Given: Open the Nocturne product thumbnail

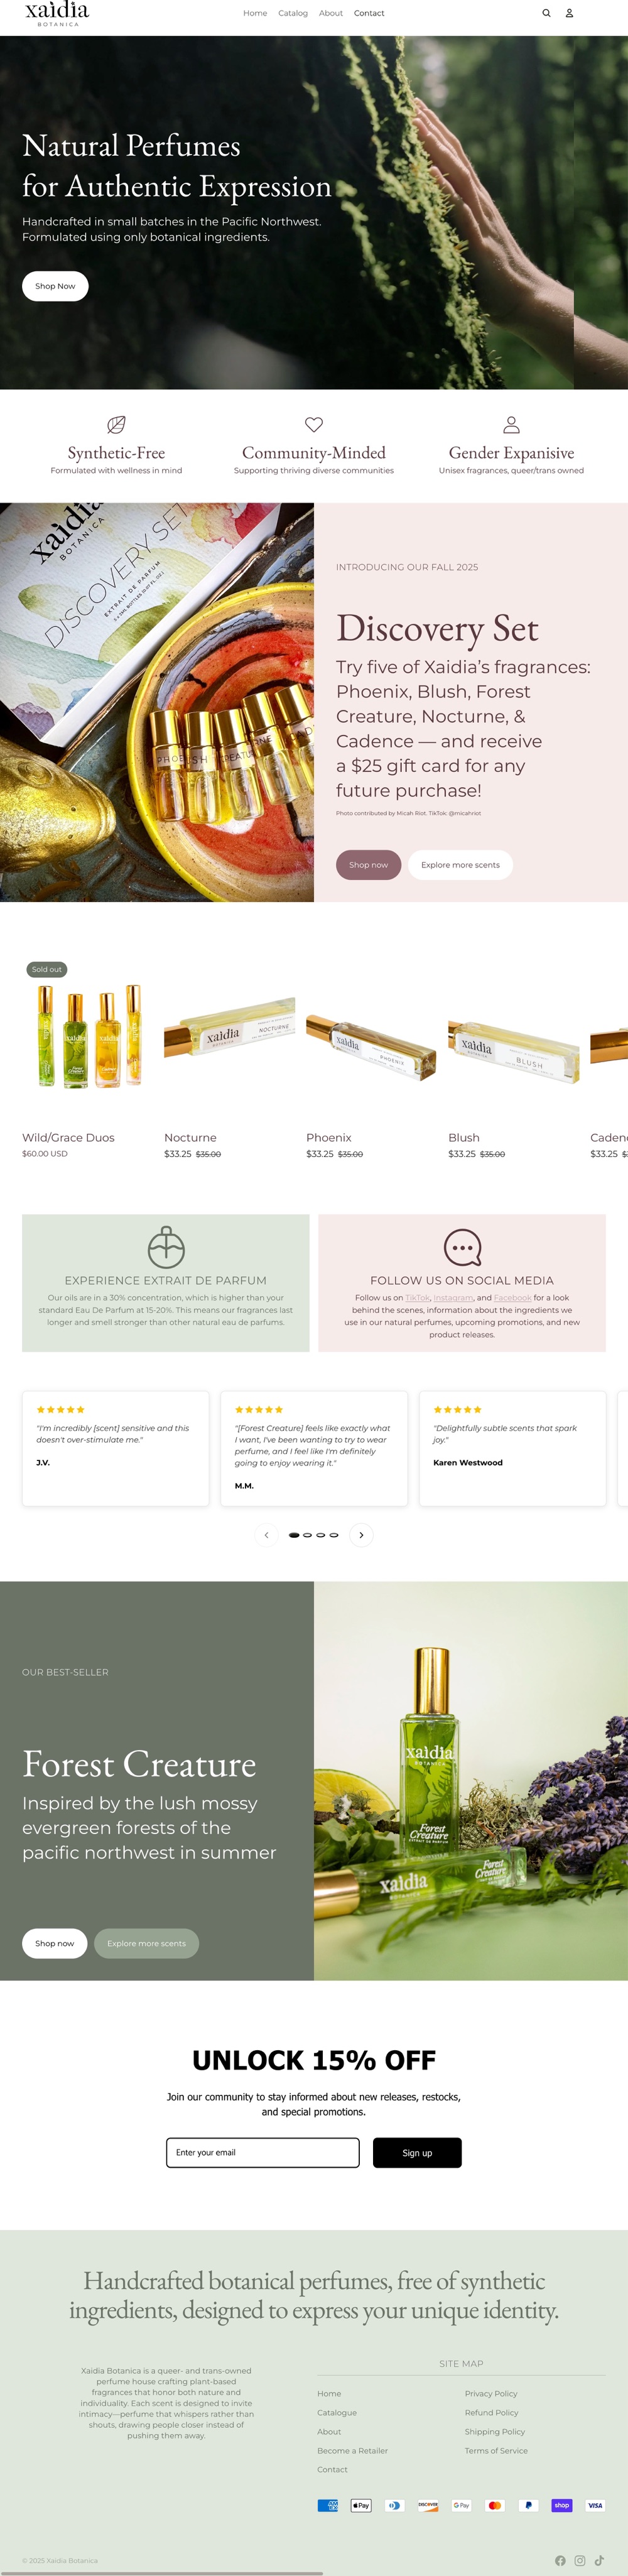Looking at the screenshot, I should click(229, 1035).
